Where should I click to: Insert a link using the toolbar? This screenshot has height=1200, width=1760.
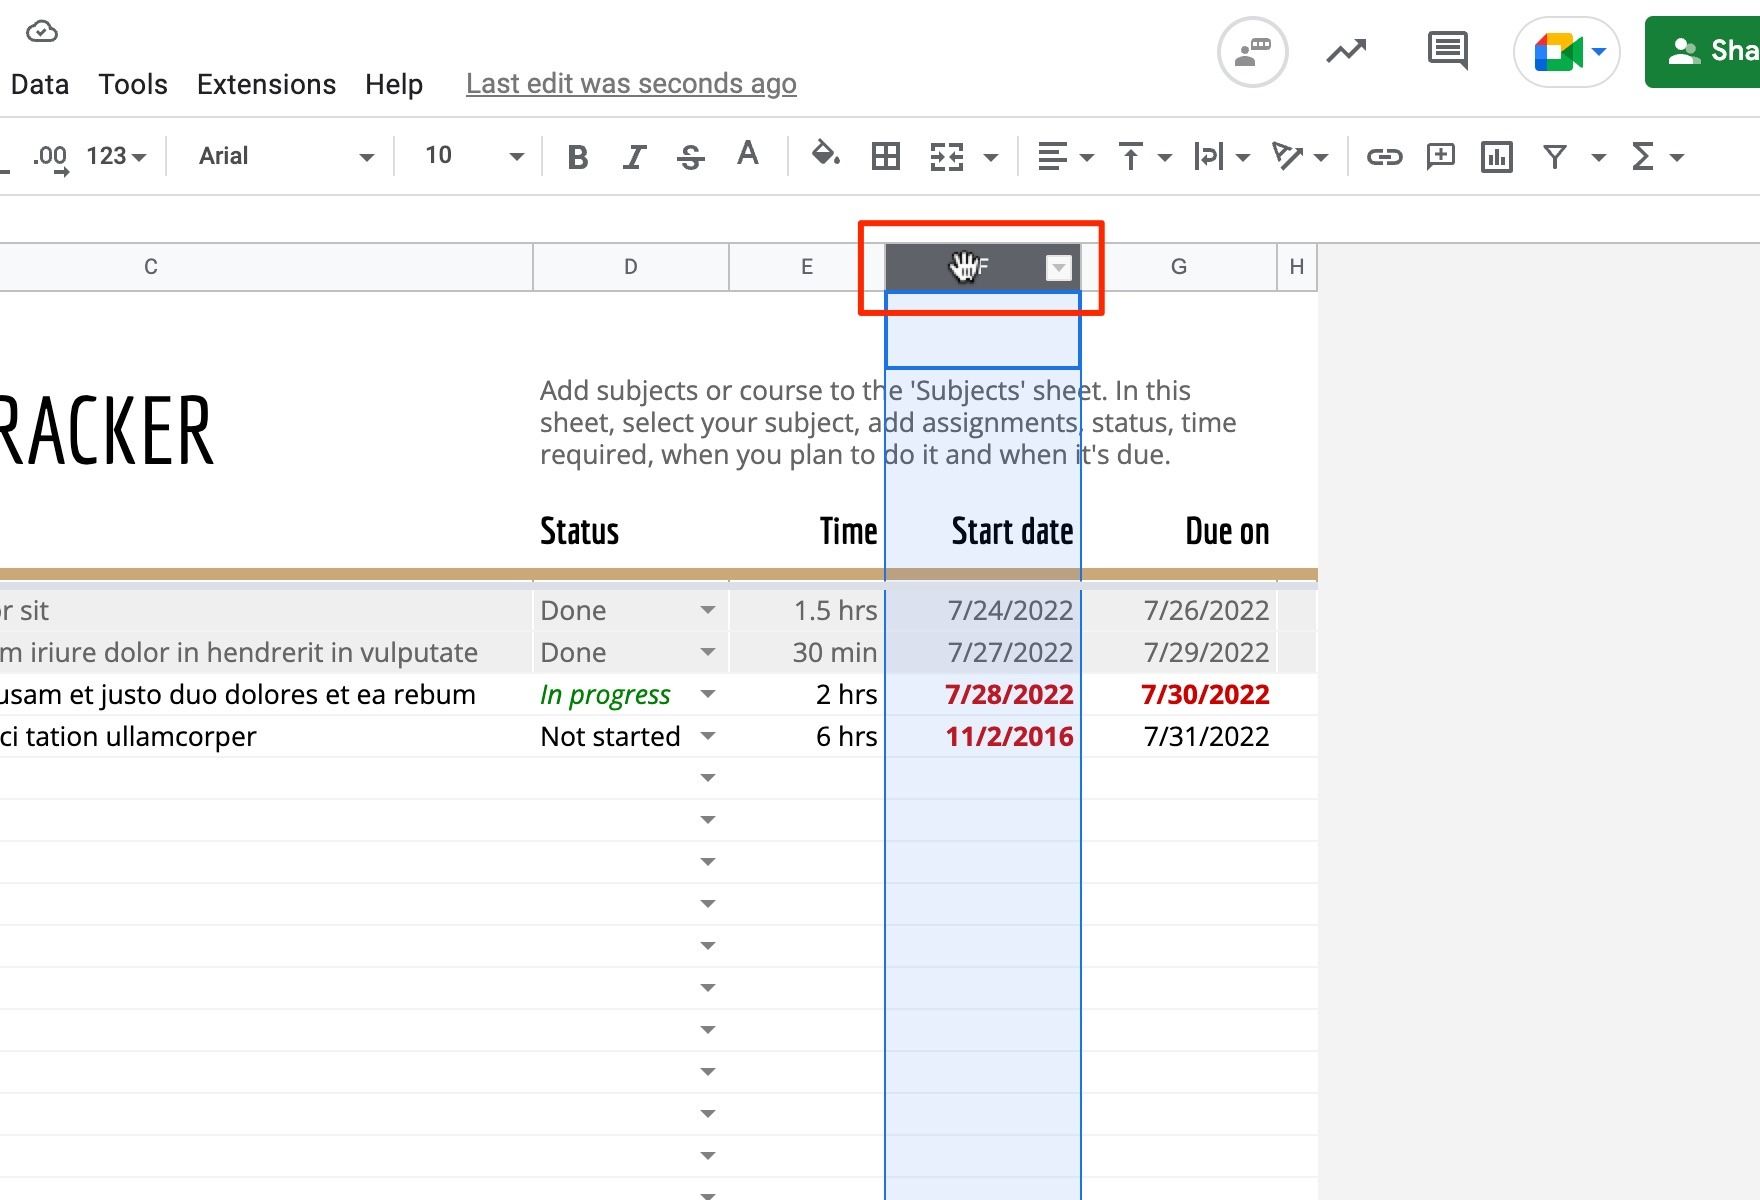click(x=1384, y=157)
